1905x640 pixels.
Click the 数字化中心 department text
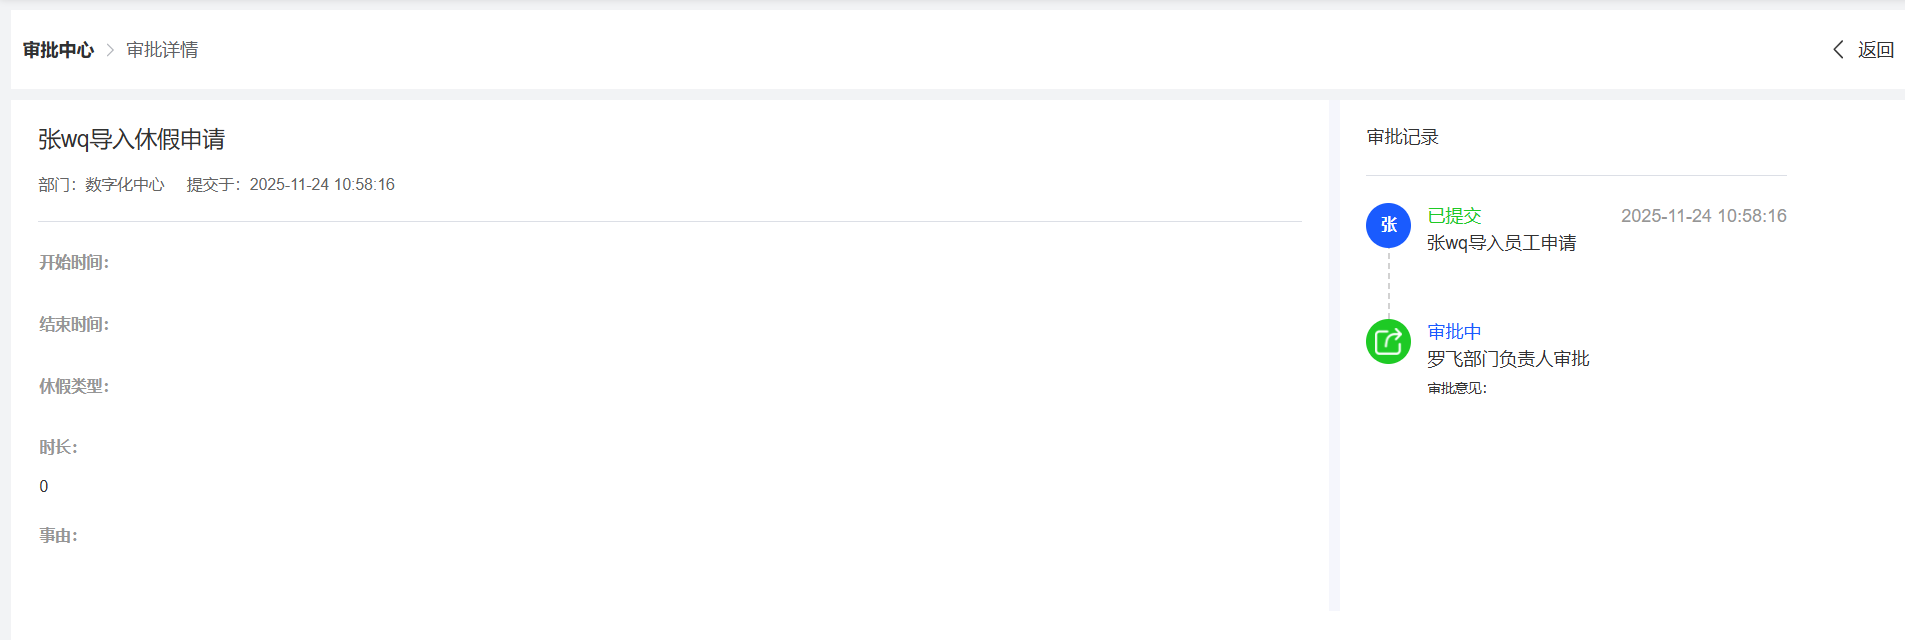[125, 185]
